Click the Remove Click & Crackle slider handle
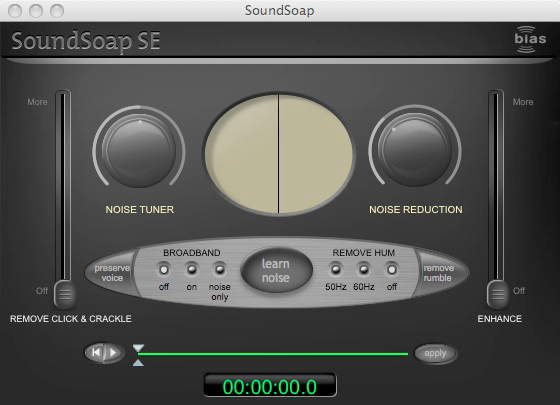This screenshot has width=560, height=405. pyautogui.click(x=65, y=294)
